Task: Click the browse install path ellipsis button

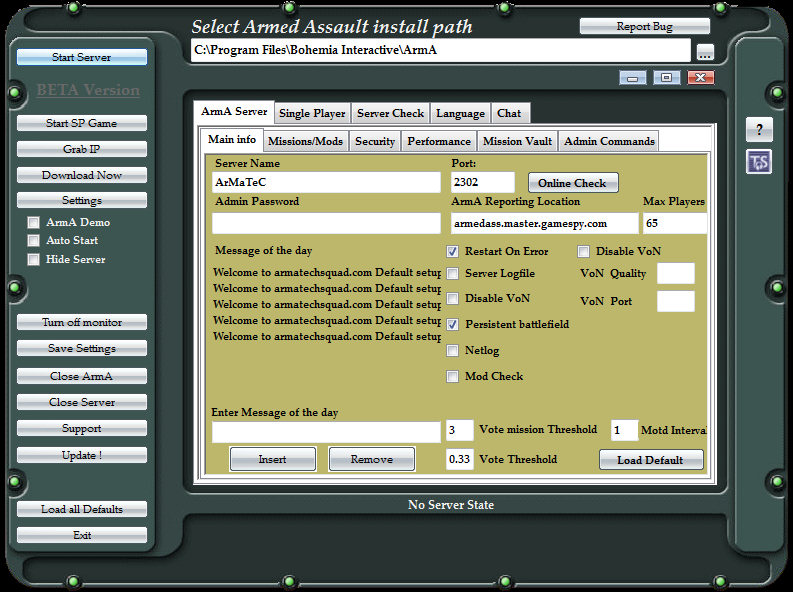Action: [x=705, y=52]
